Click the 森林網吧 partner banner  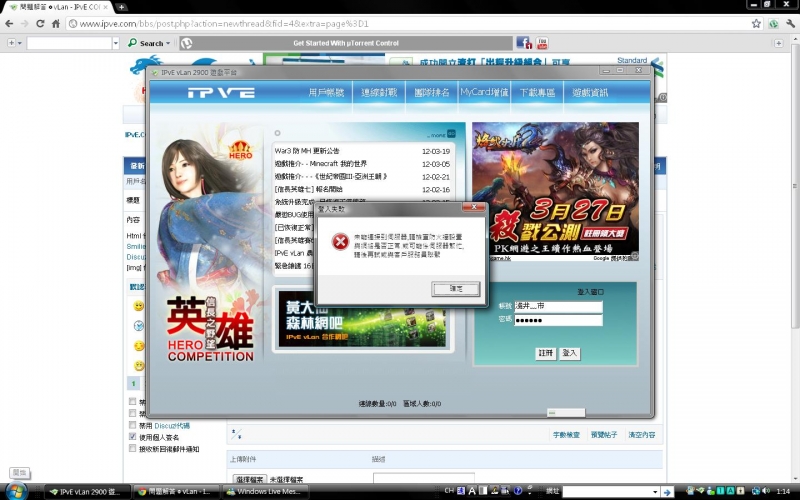[x=363, y=318]
